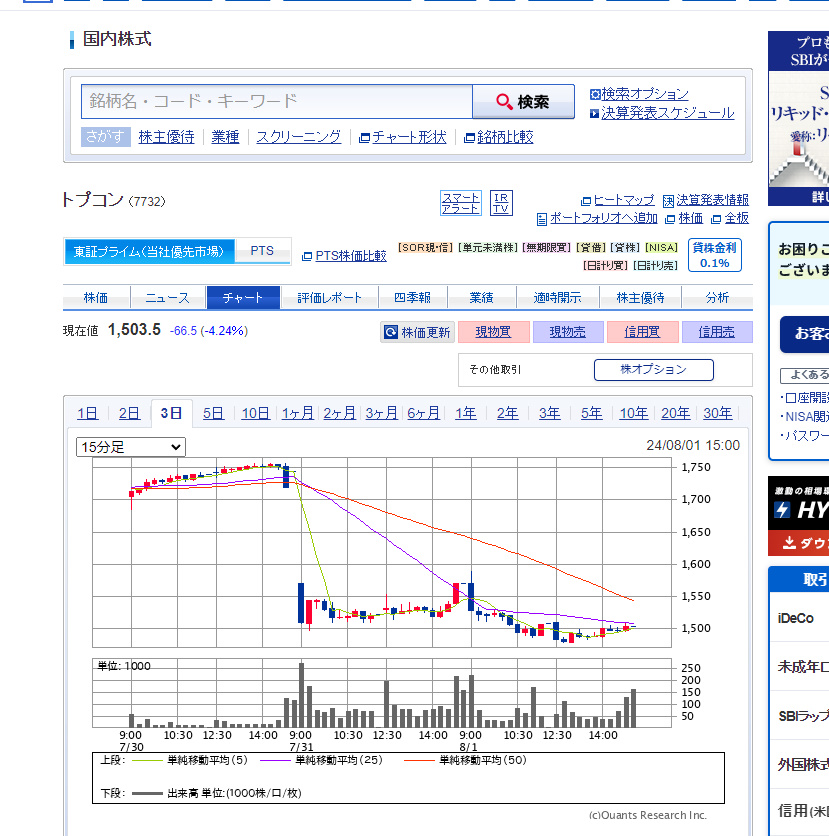Screen dimensions: 829x836
Task: Switch to PTS market tab
Action: coord(262,251)
